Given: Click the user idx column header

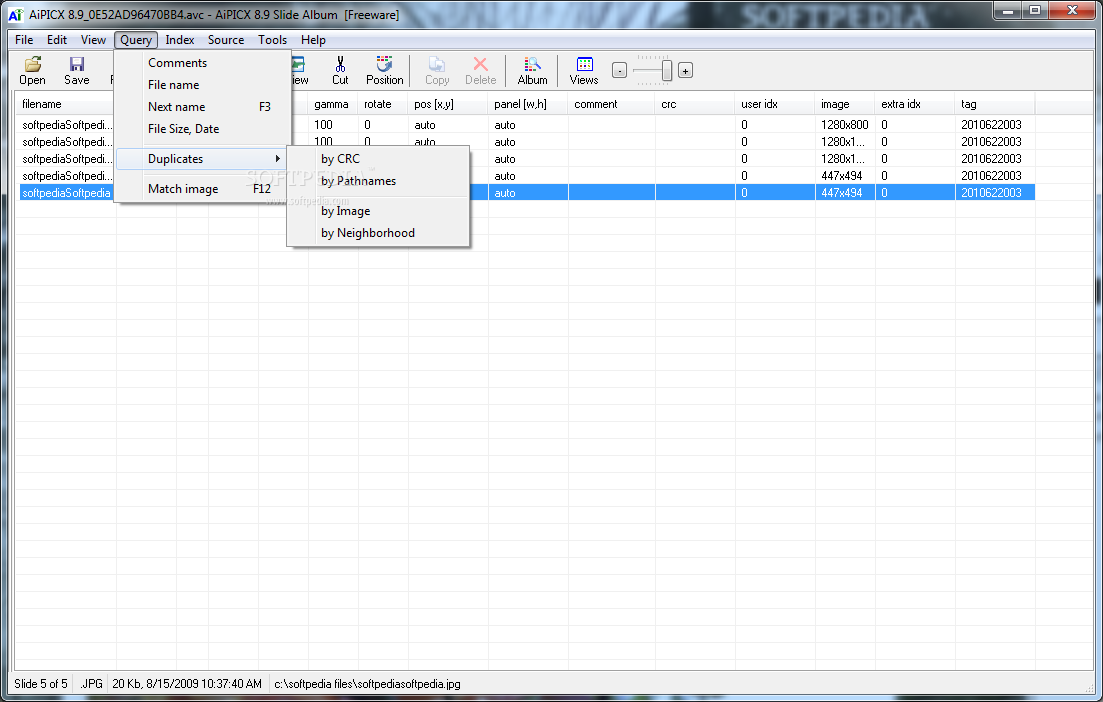Looking at the screenshot, I should click(x=774, y=104).
